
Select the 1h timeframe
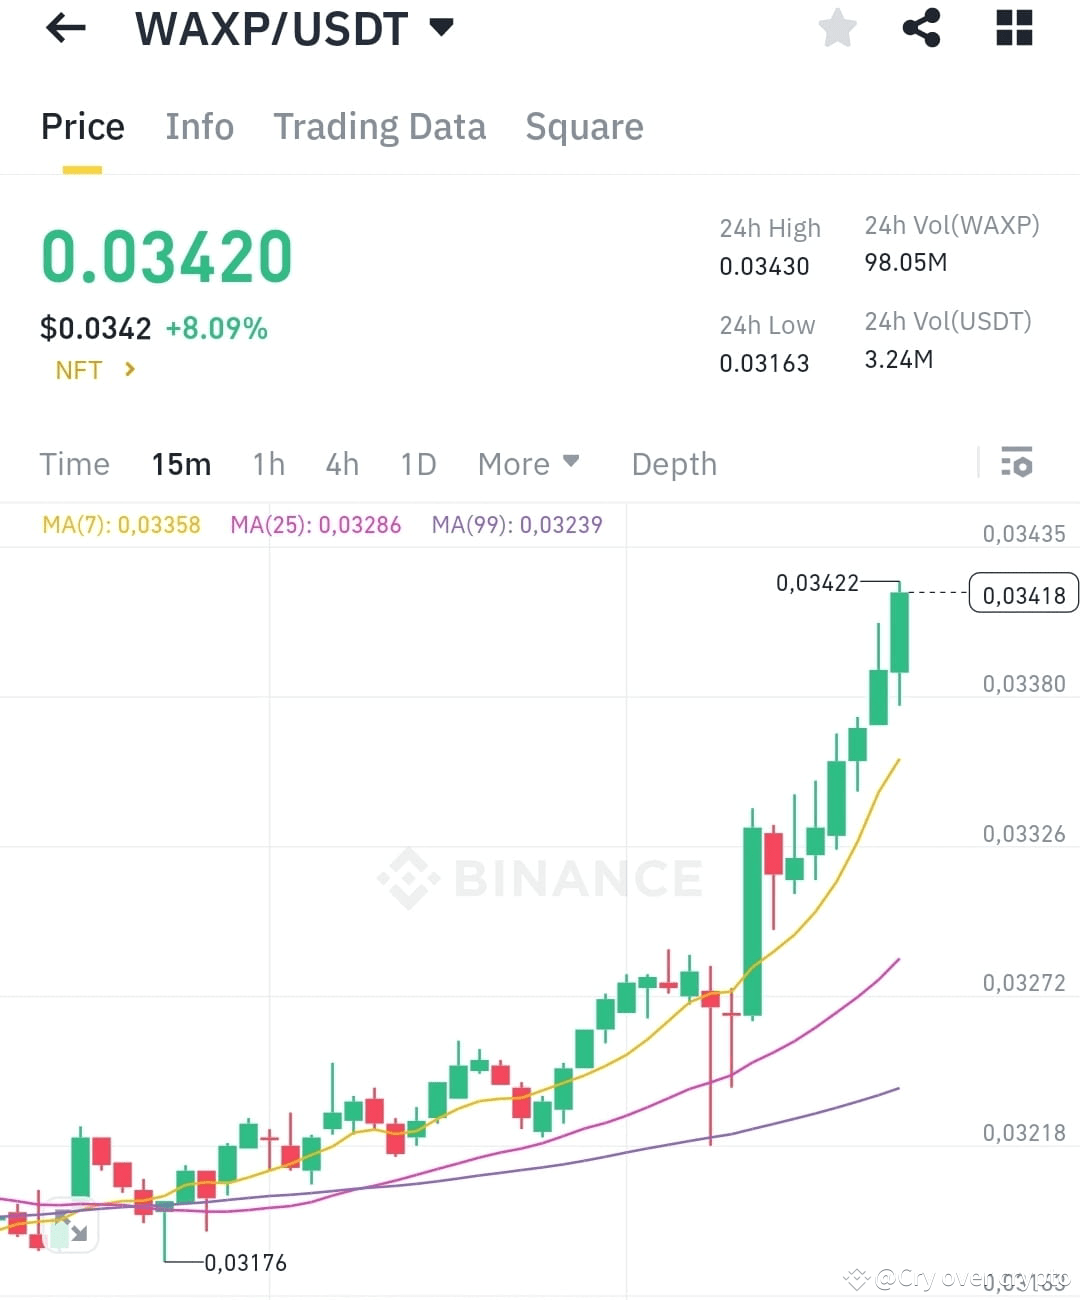pyautogui.click(x=269, y=464)
